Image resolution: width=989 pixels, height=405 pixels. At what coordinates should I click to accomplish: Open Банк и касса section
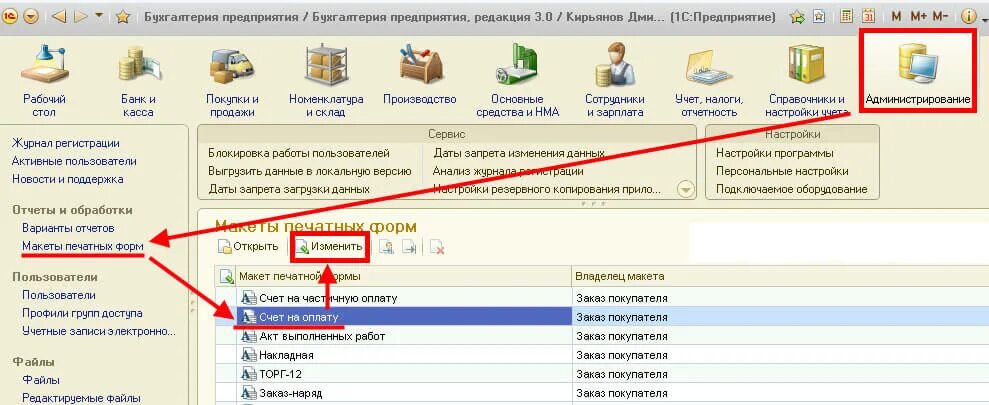tap(138, 80)
